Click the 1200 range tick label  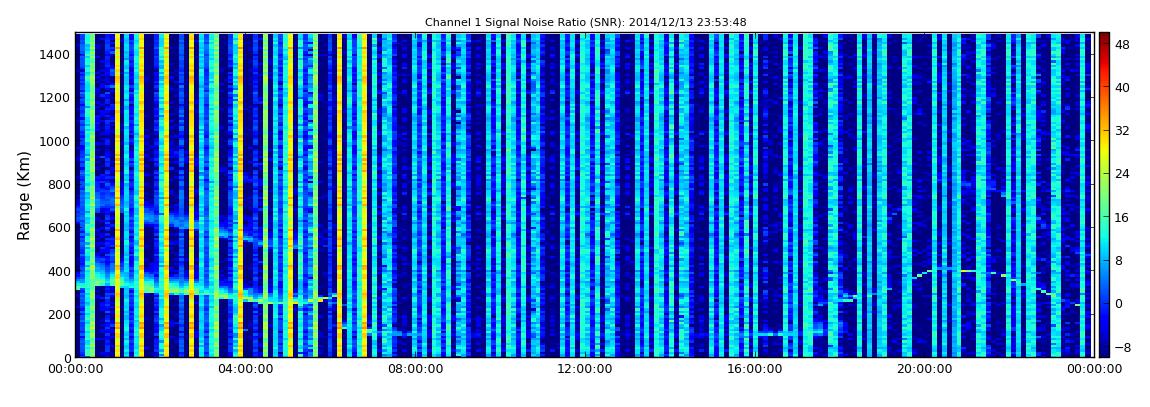pyautogui.click(x=55, y=98)
